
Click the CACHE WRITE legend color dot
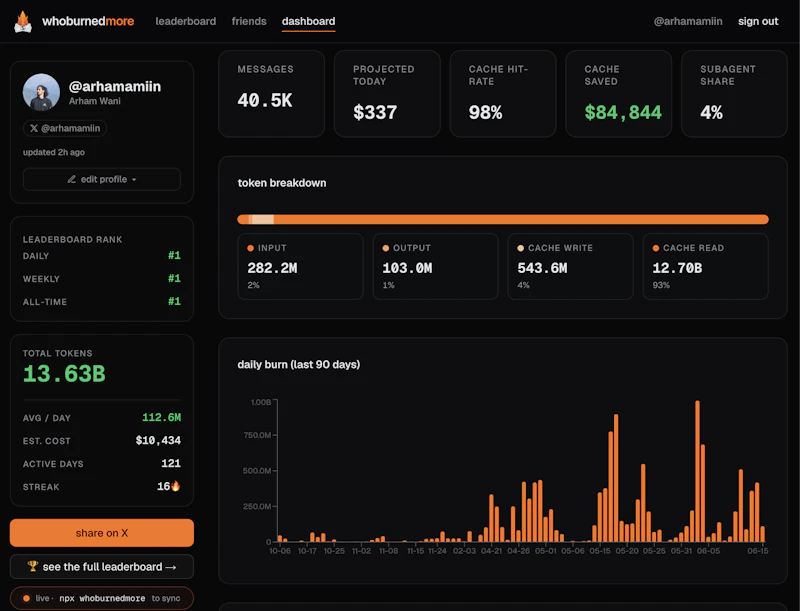click(520, 248)
